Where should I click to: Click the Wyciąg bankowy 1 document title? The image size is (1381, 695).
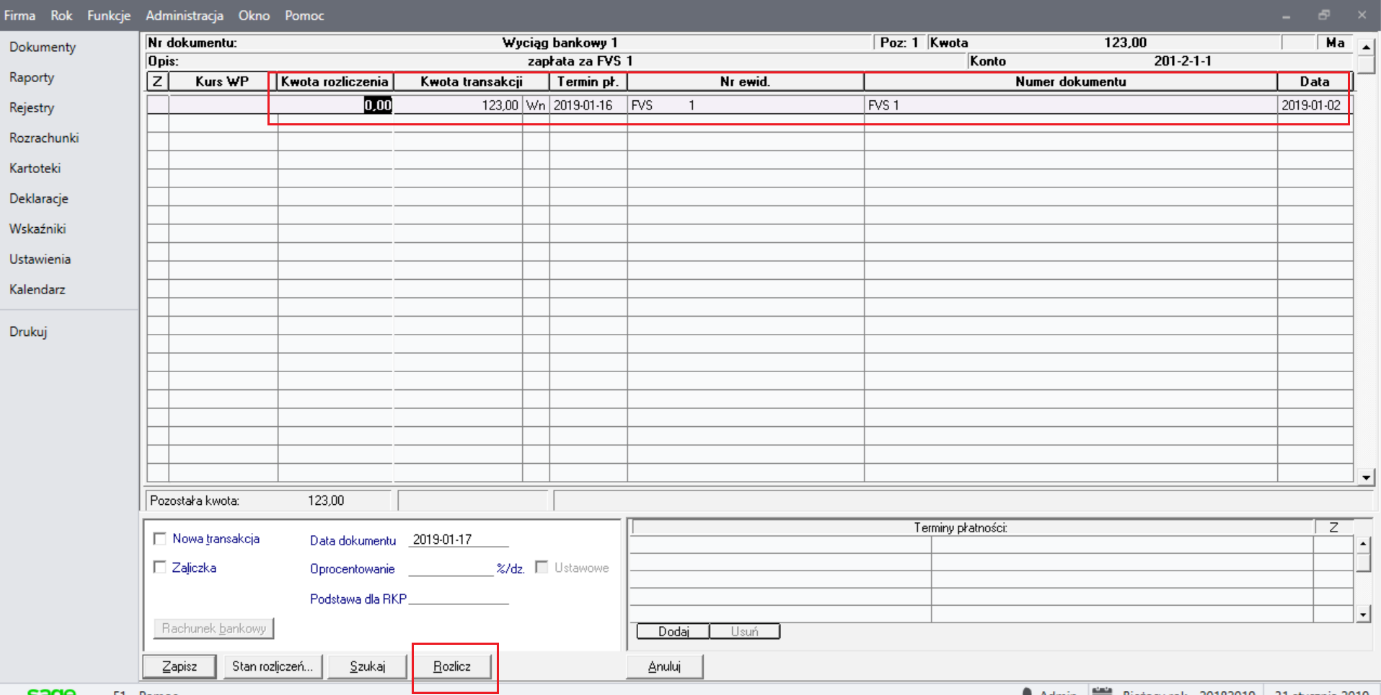click(560, 43)
